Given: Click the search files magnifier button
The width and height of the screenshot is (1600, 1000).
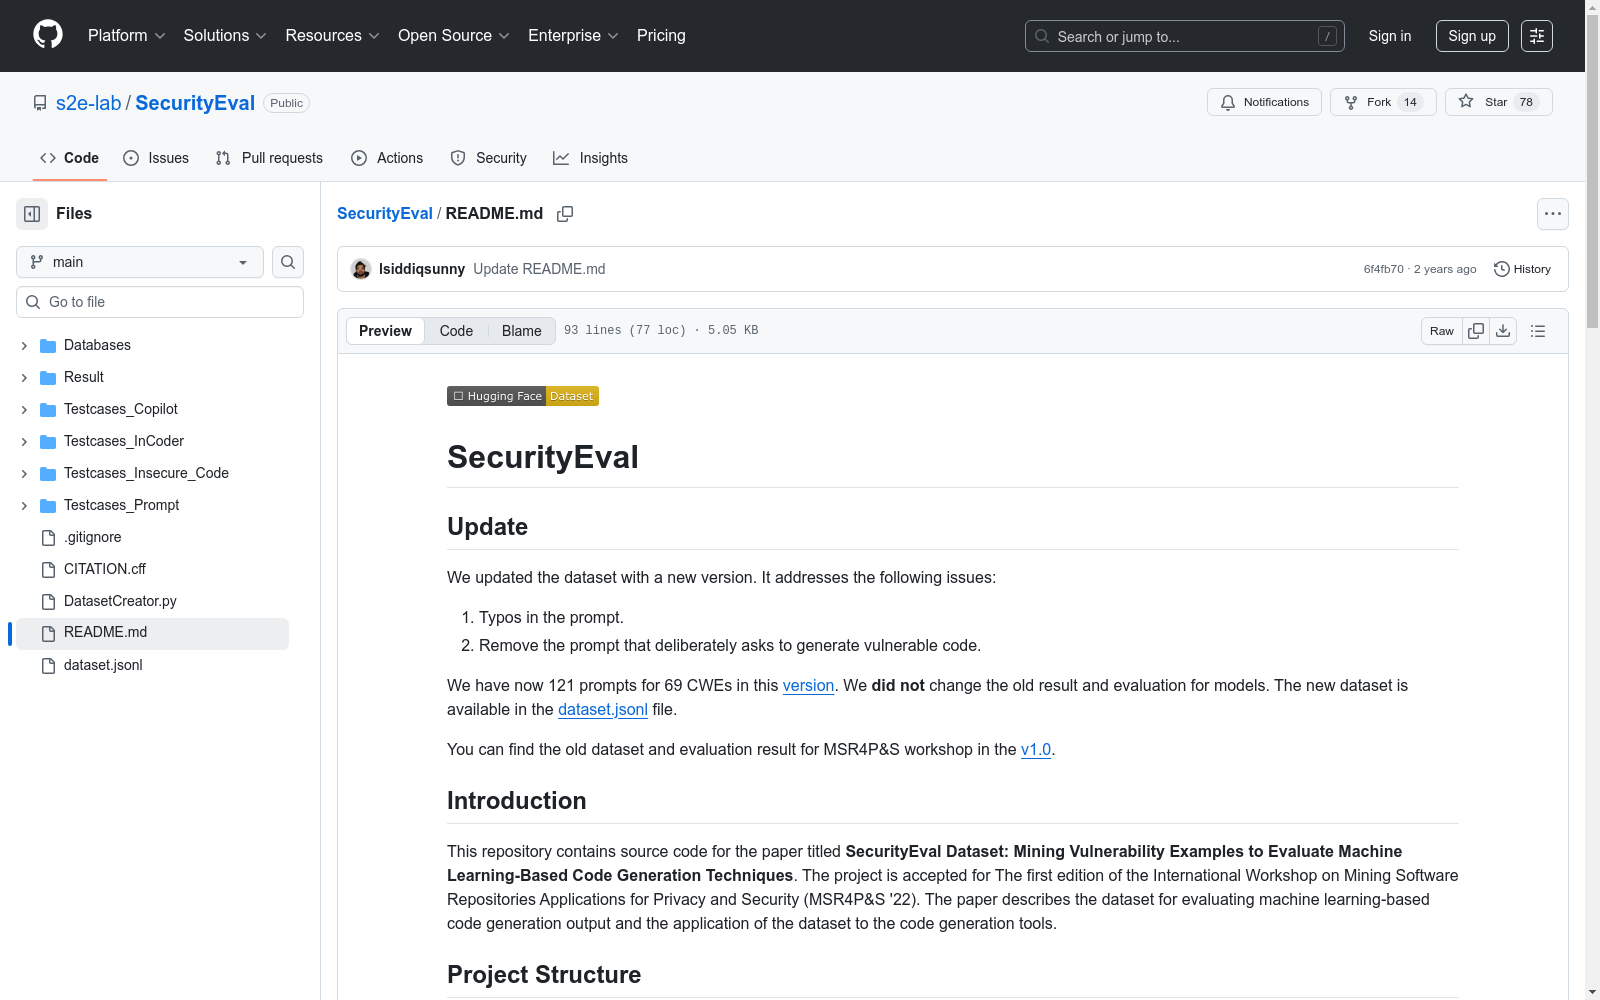Looking at the screenshot, I should 288,262.
